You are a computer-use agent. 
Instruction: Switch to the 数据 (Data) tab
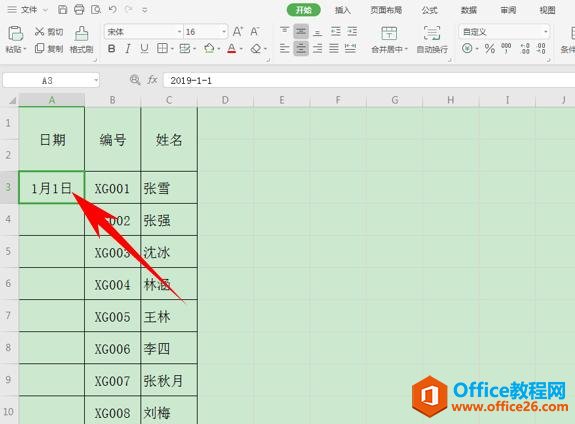[469, 10]
